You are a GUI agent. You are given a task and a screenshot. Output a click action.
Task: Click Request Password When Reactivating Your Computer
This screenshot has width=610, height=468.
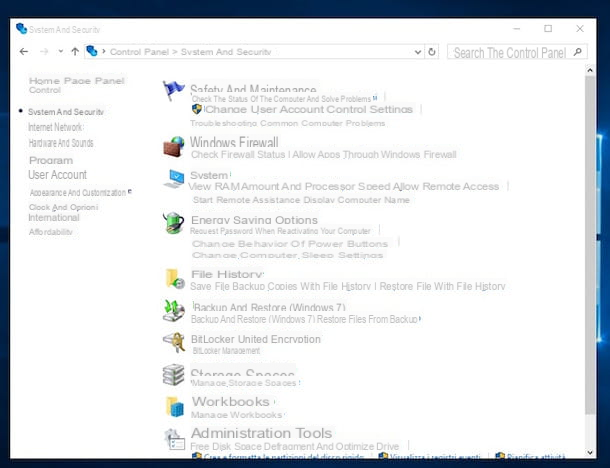280,231
